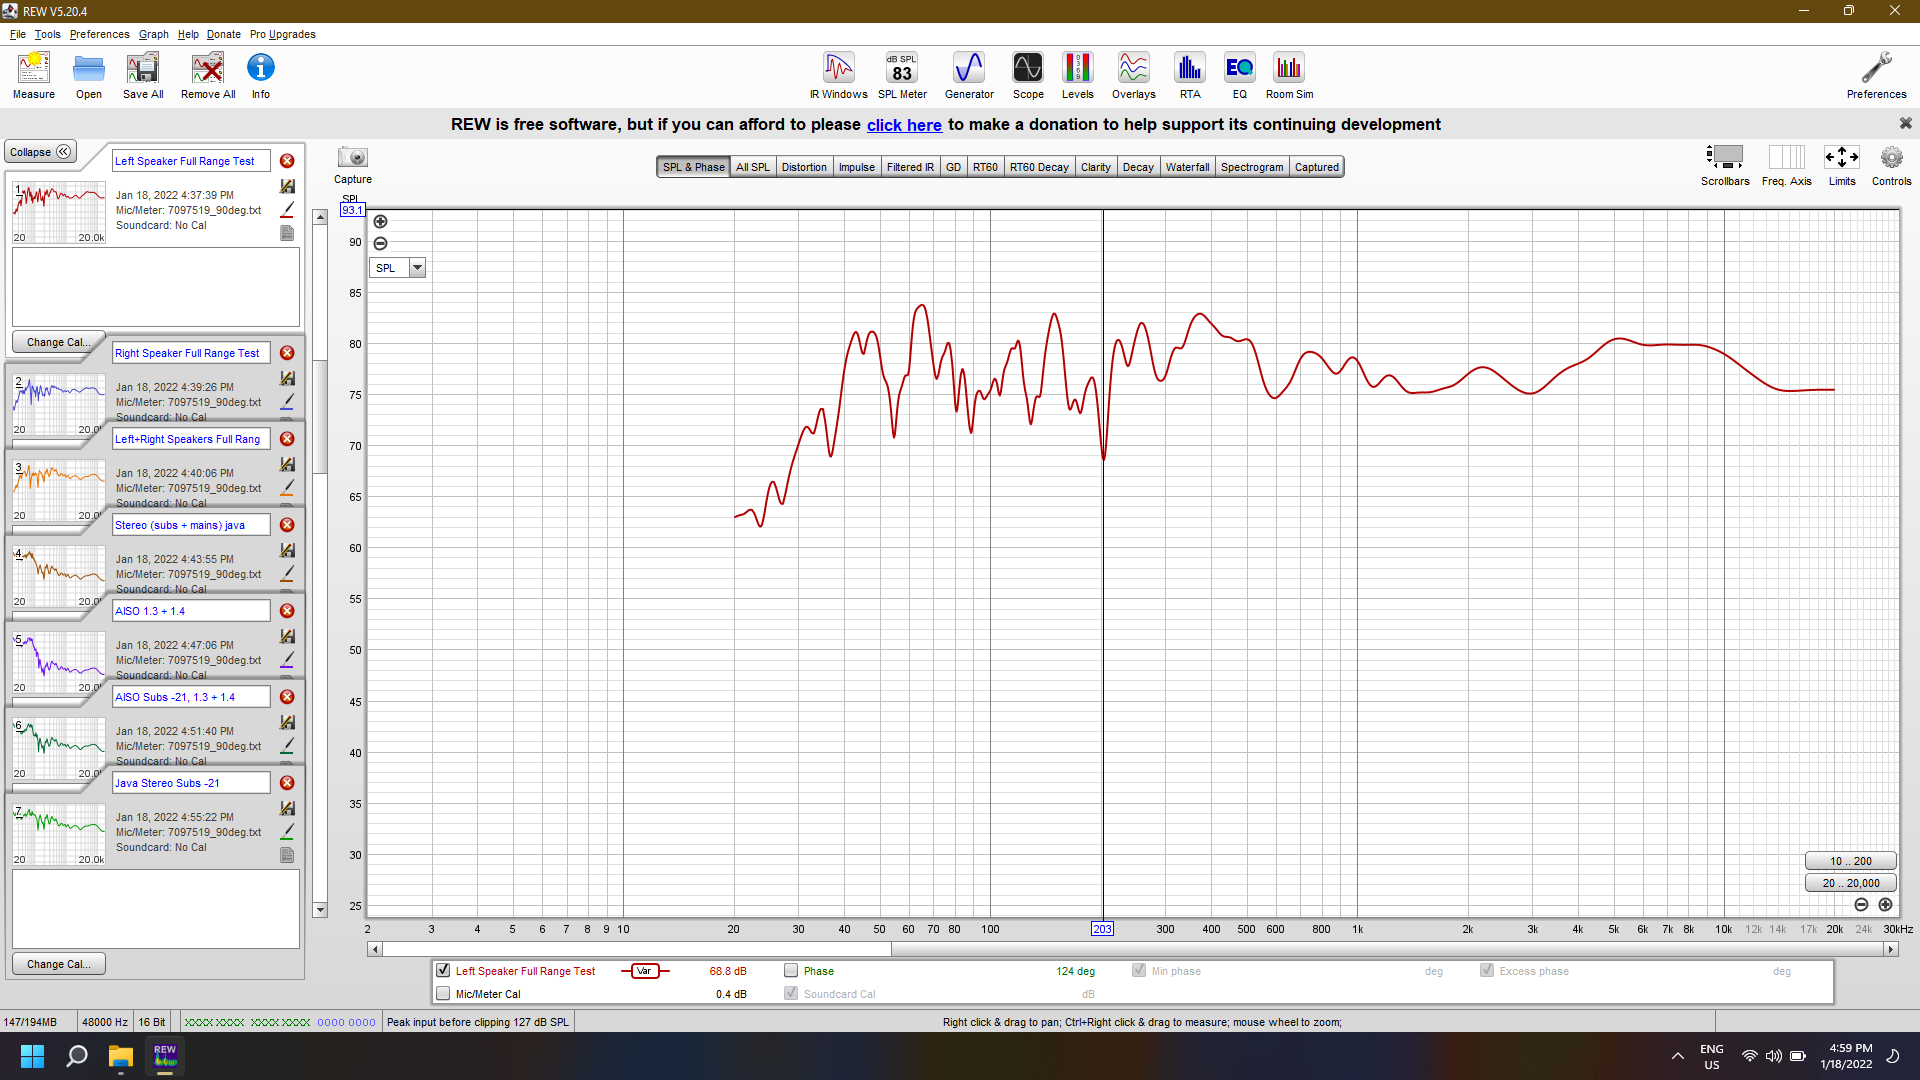This screenshot has width=1920, height=1080.
Task: Remove Left Speaker Full Range Test measurement
Action: (287, 161)
